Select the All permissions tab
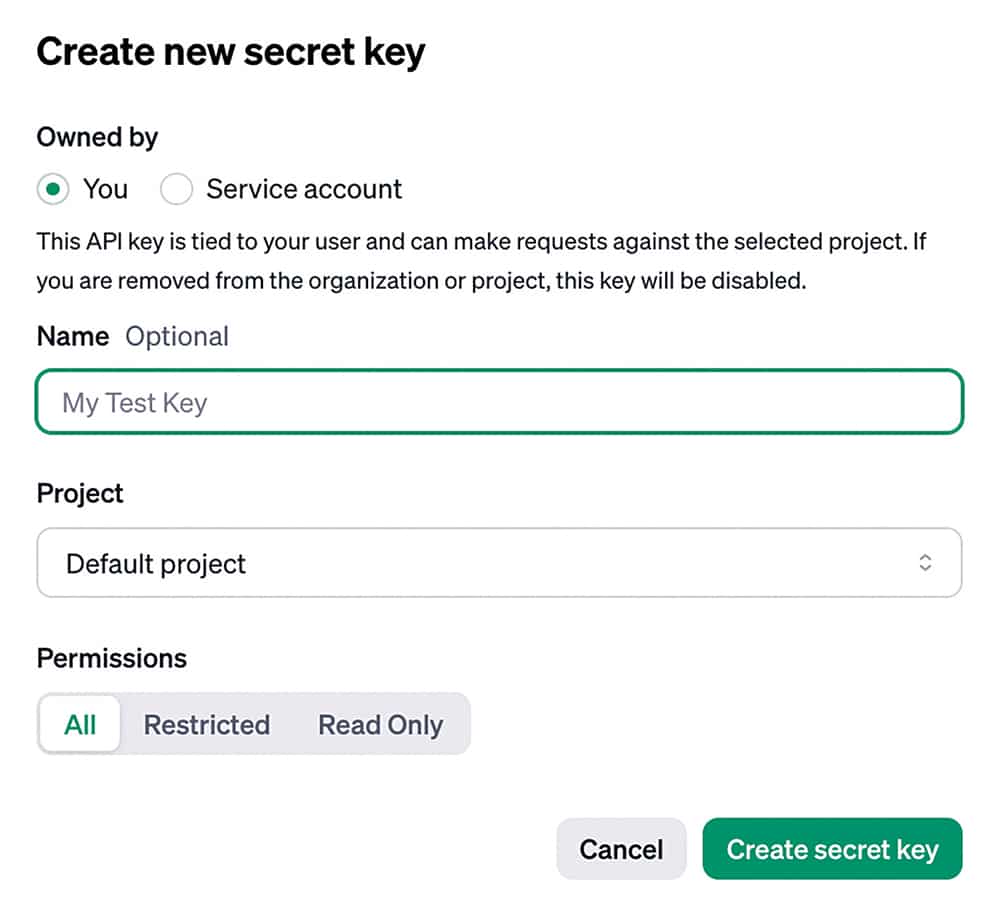The height and width of the screenshot is (912, 1000). click(x=80, y=724)
